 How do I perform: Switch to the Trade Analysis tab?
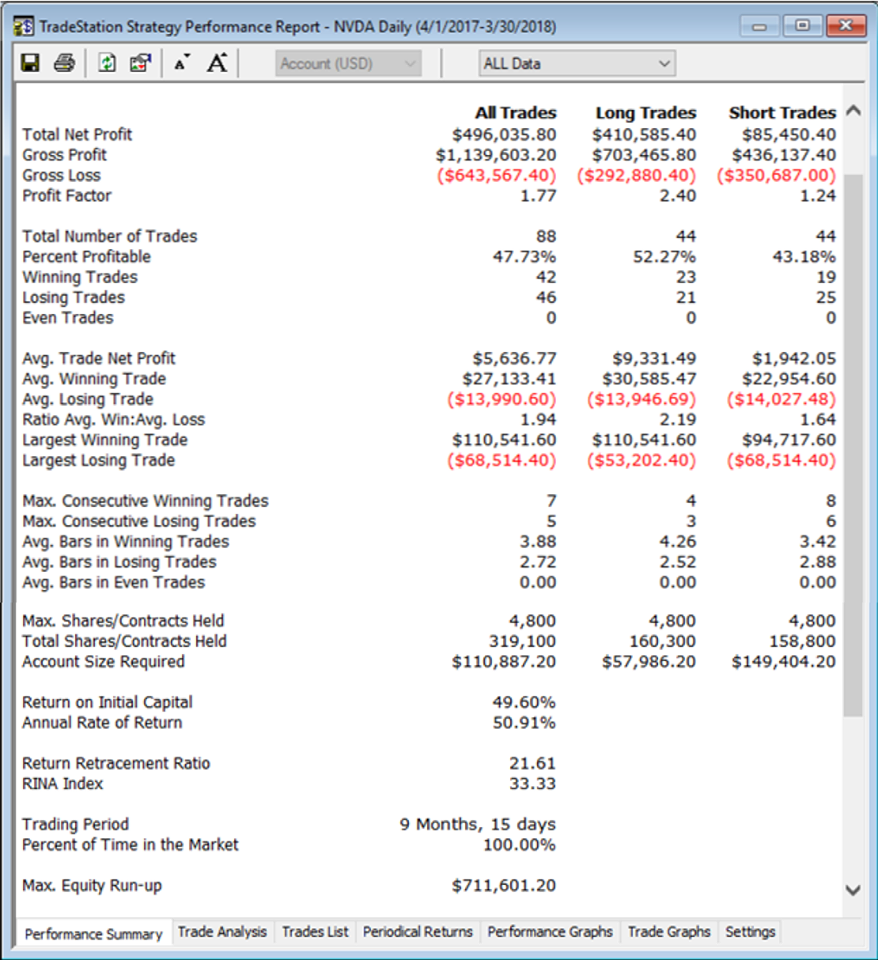click(x=222, y=932)
